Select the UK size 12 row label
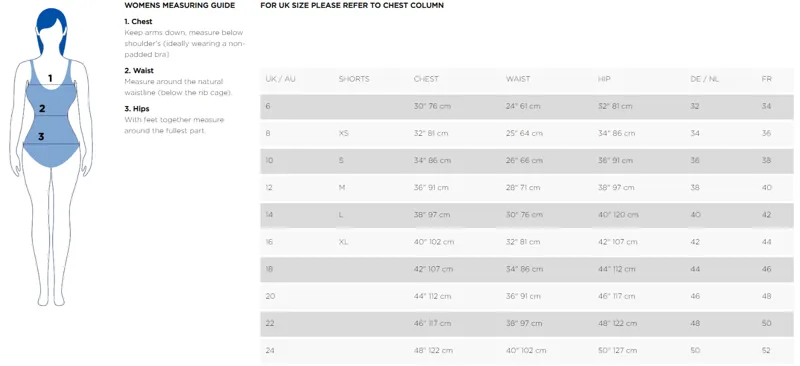Viewport: 800px width, 366px height. [x=269, y=187]
